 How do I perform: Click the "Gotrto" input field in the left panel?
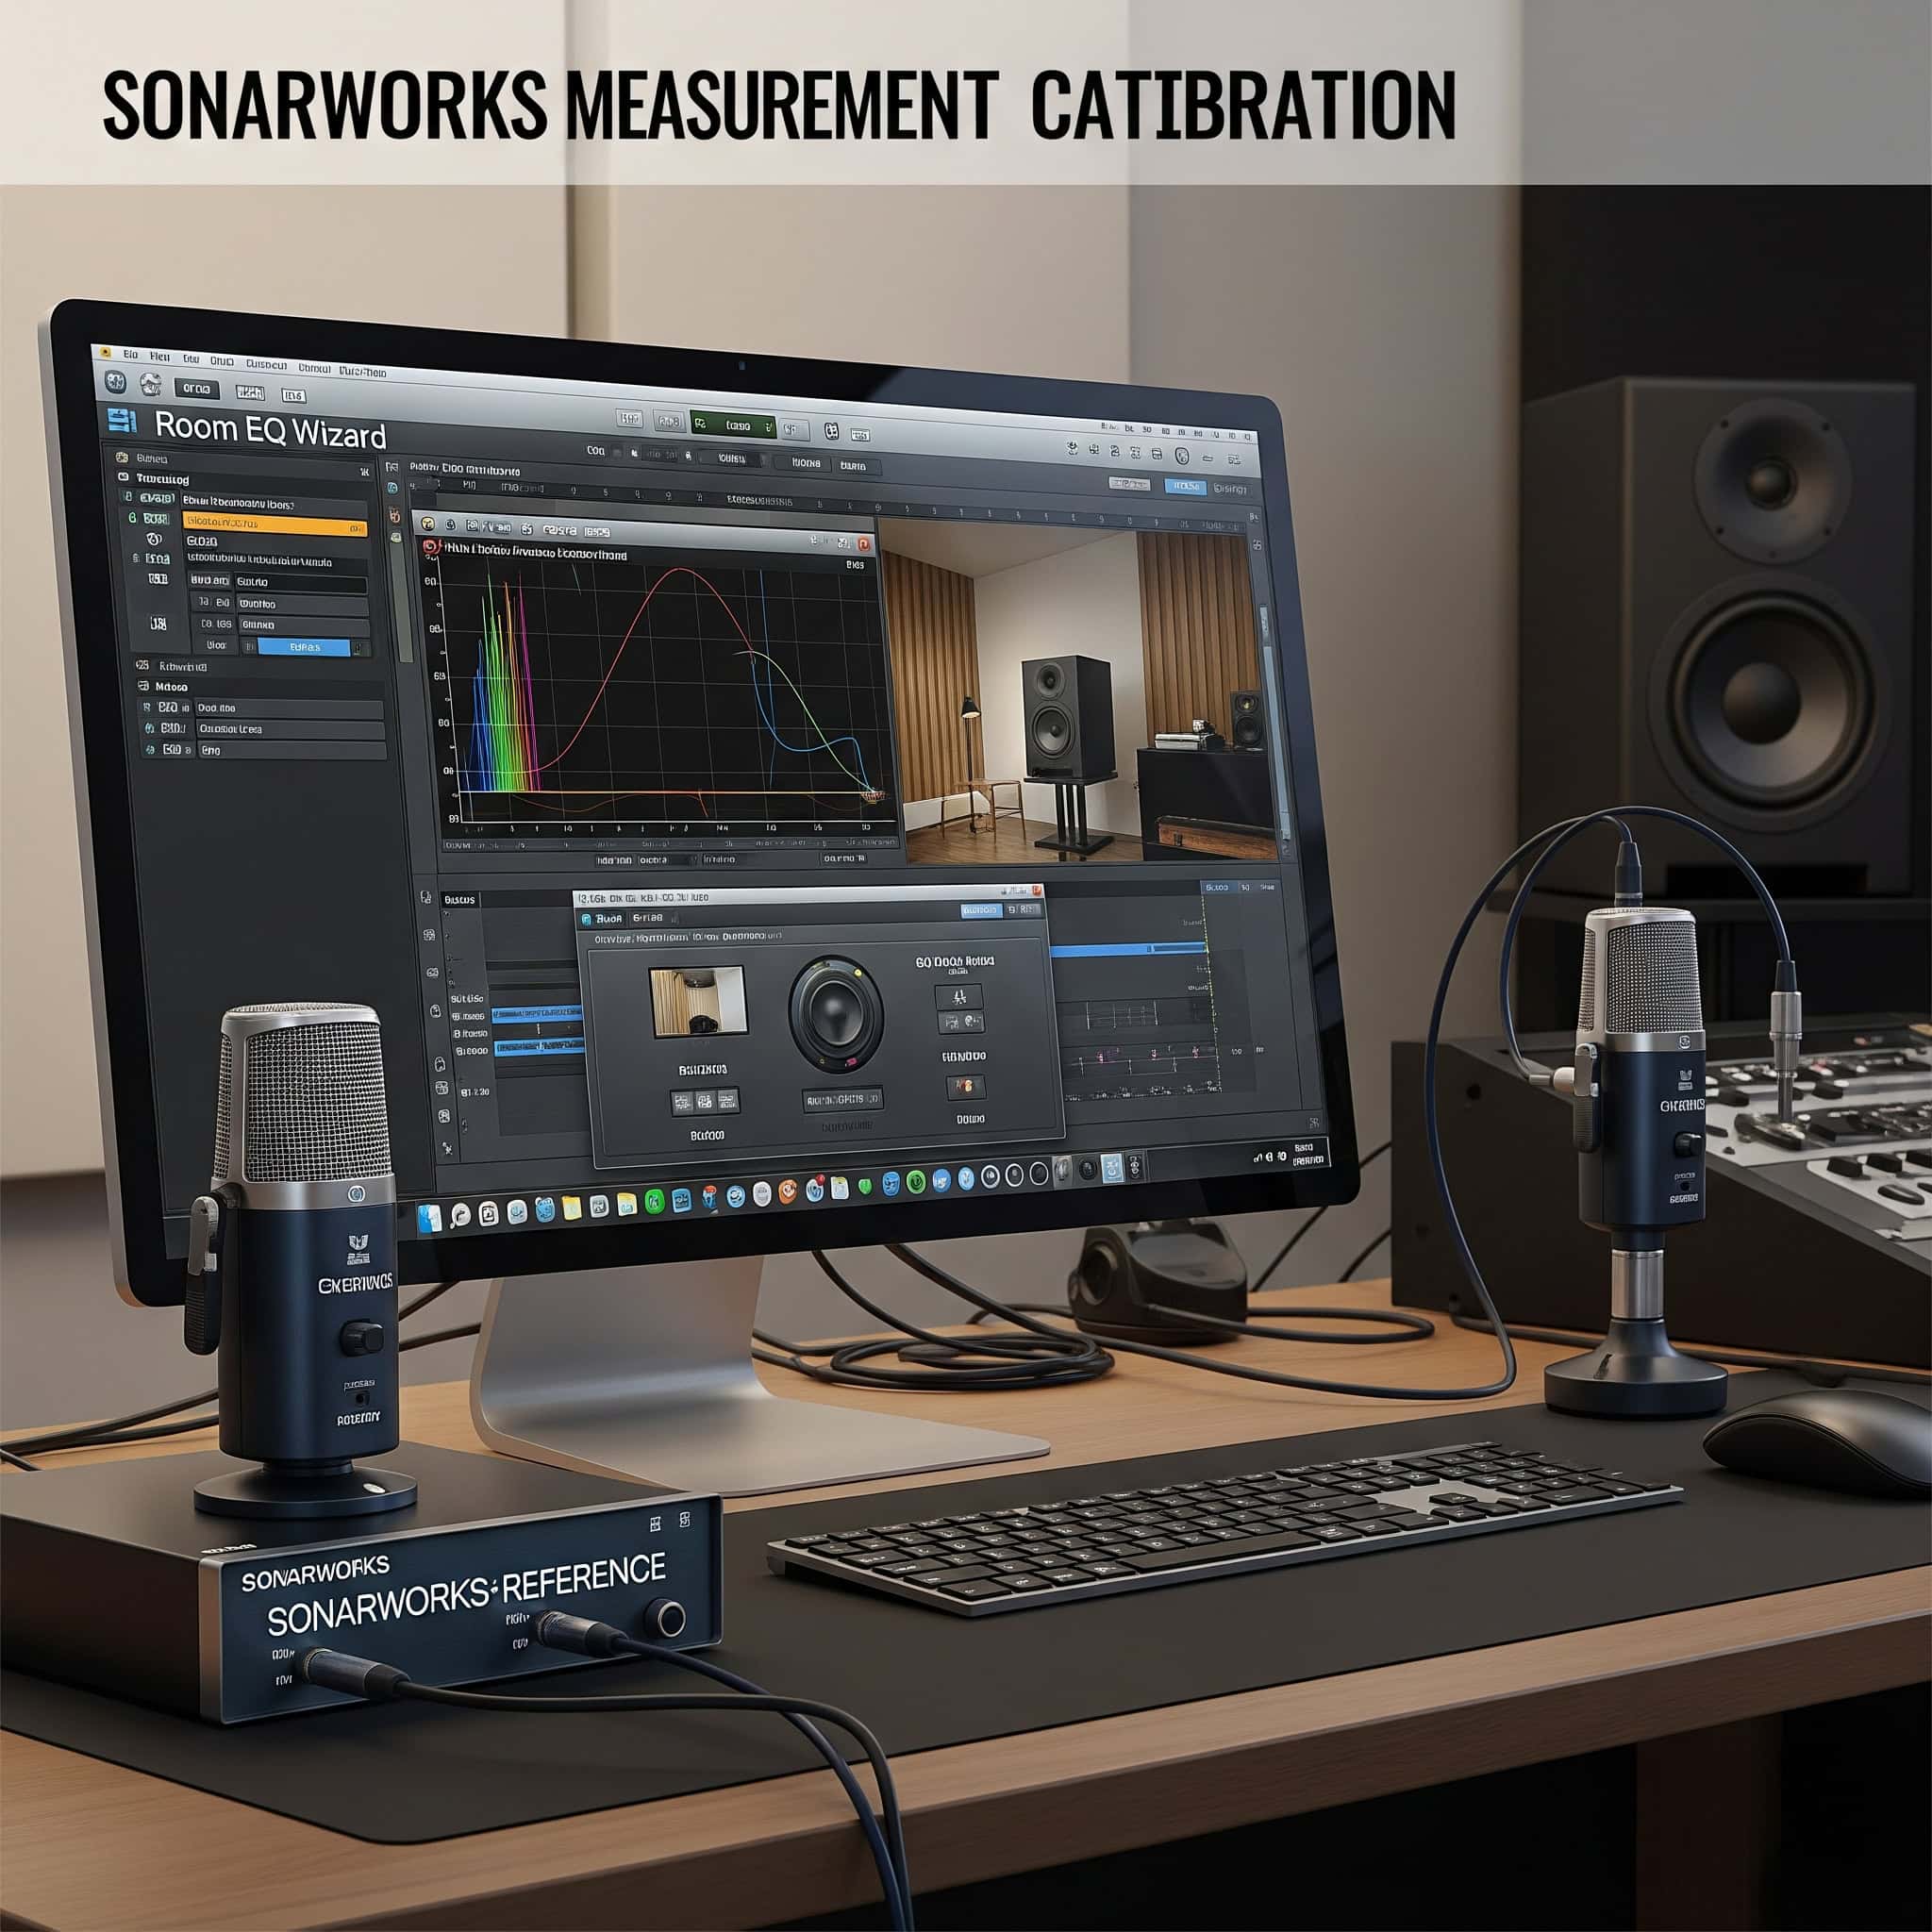tap(301, 583)
